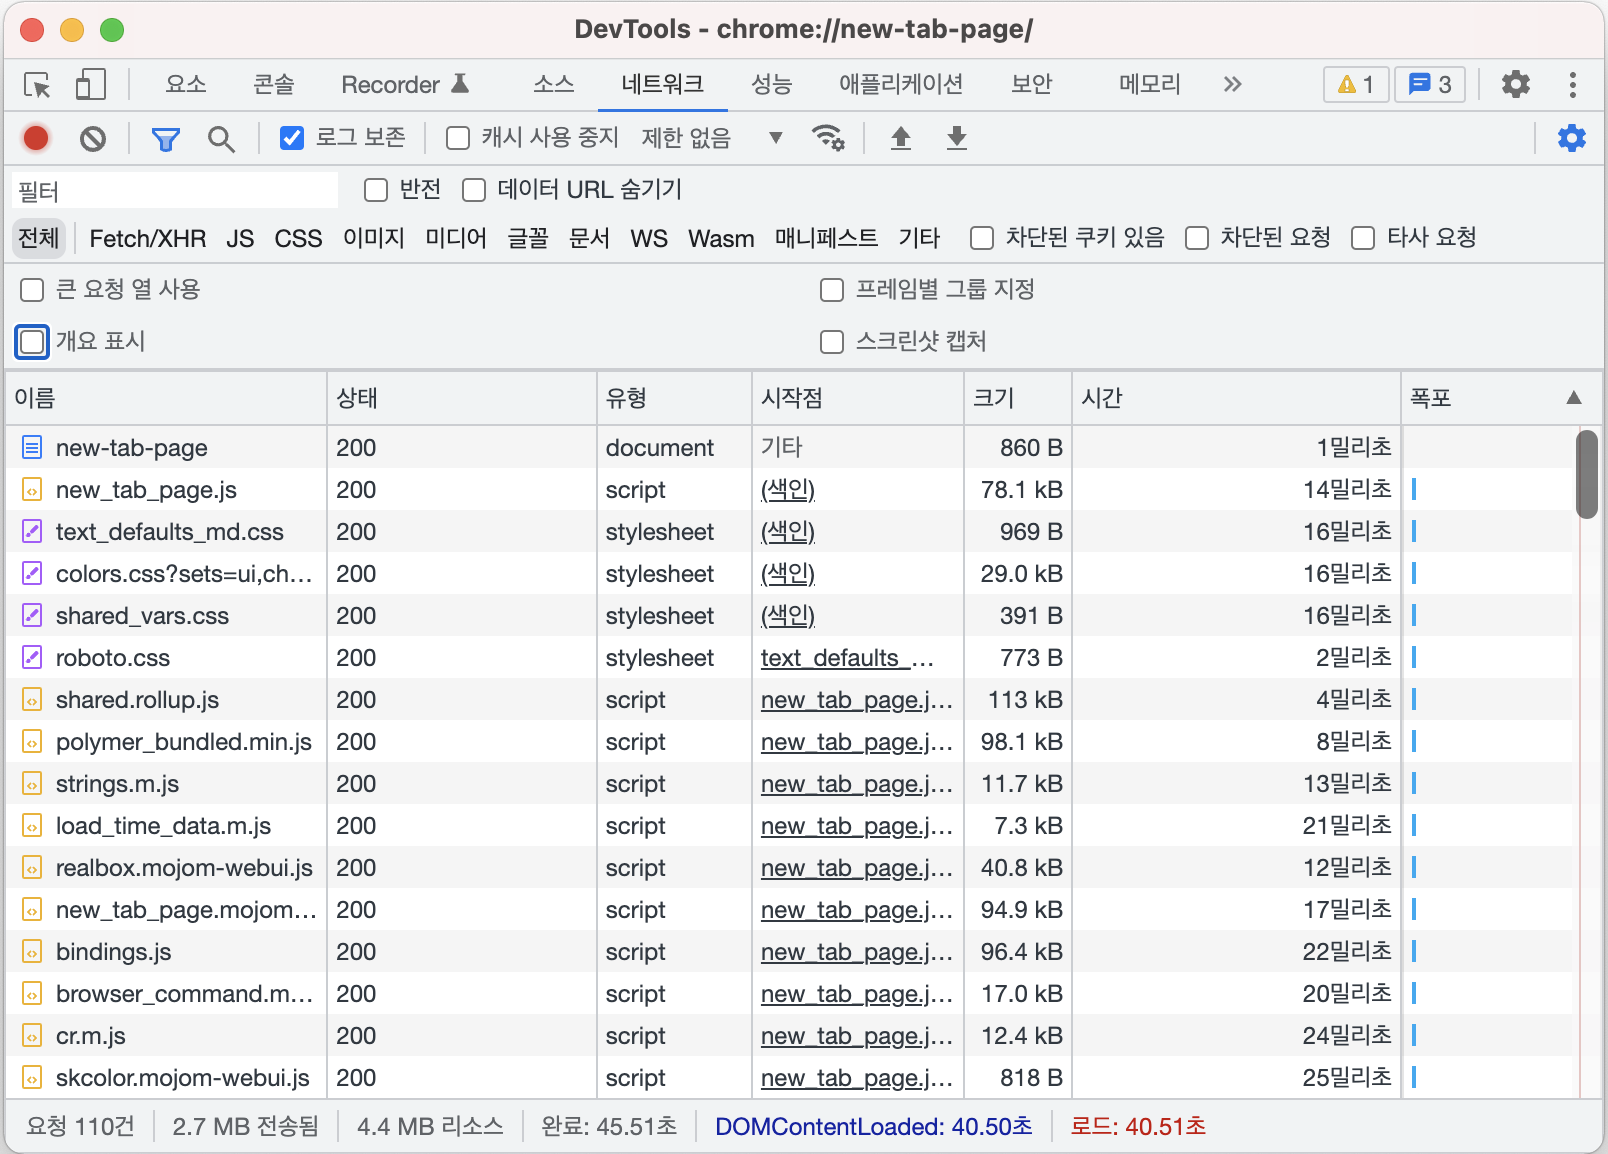Click the script icon of load_time_data.m.js

[33, 826]
